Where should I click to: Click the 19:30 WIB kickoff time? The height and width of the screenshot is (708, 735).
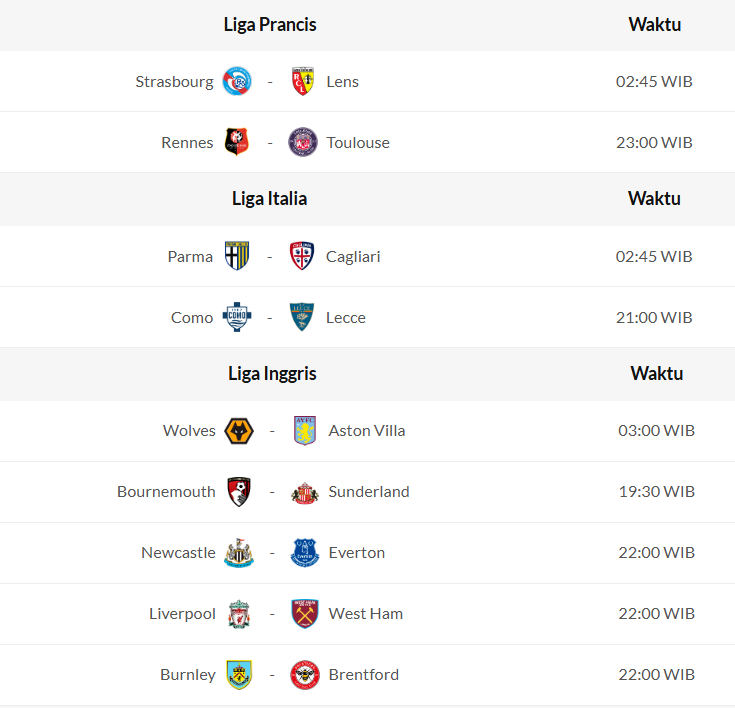pos(656,492)
